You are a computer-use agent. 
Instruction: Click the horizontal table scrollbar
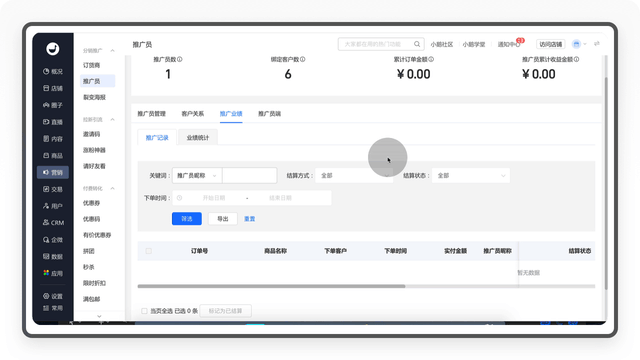(271, 286)
